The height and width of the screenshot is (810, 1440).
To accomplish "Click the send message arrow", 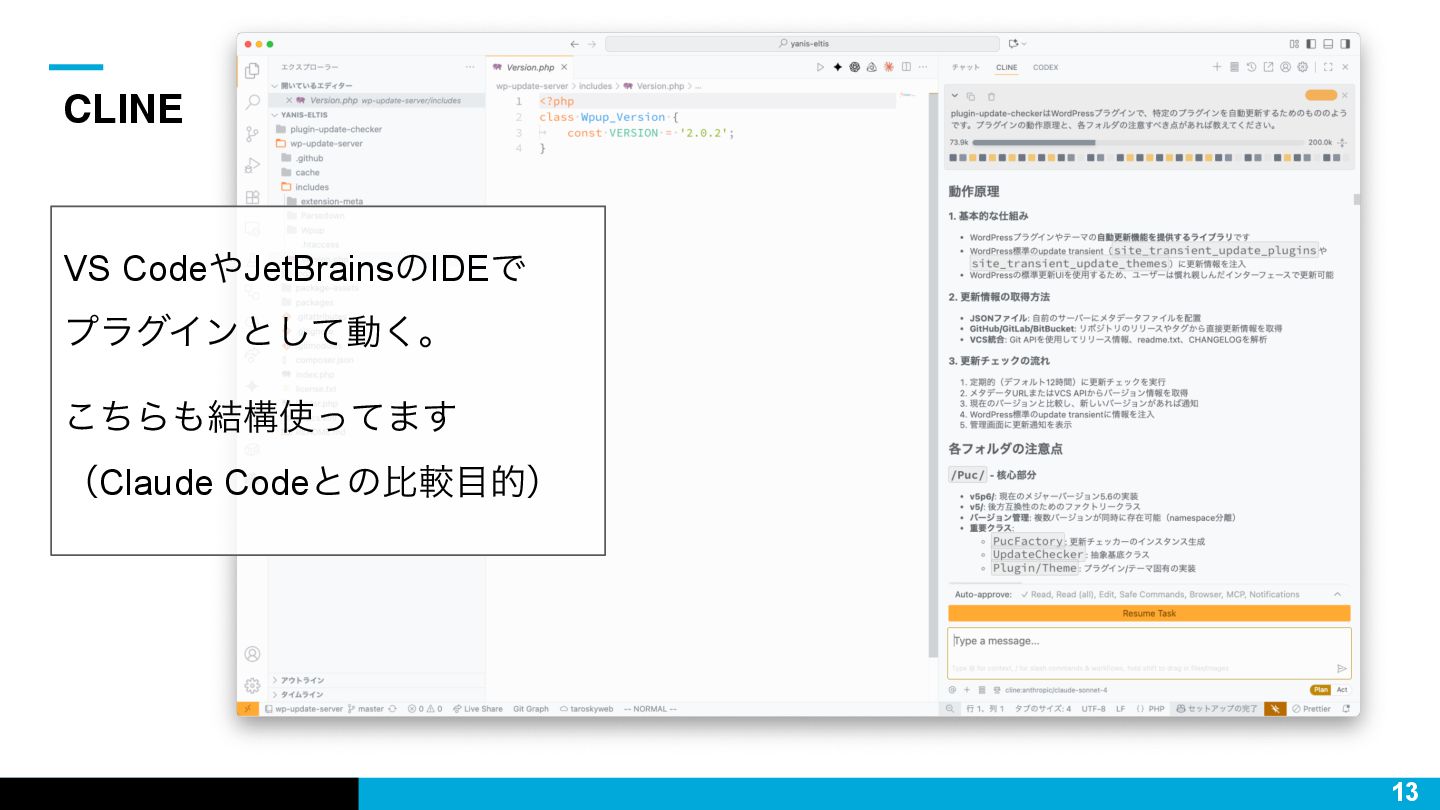I will [x=1341, y=668].
